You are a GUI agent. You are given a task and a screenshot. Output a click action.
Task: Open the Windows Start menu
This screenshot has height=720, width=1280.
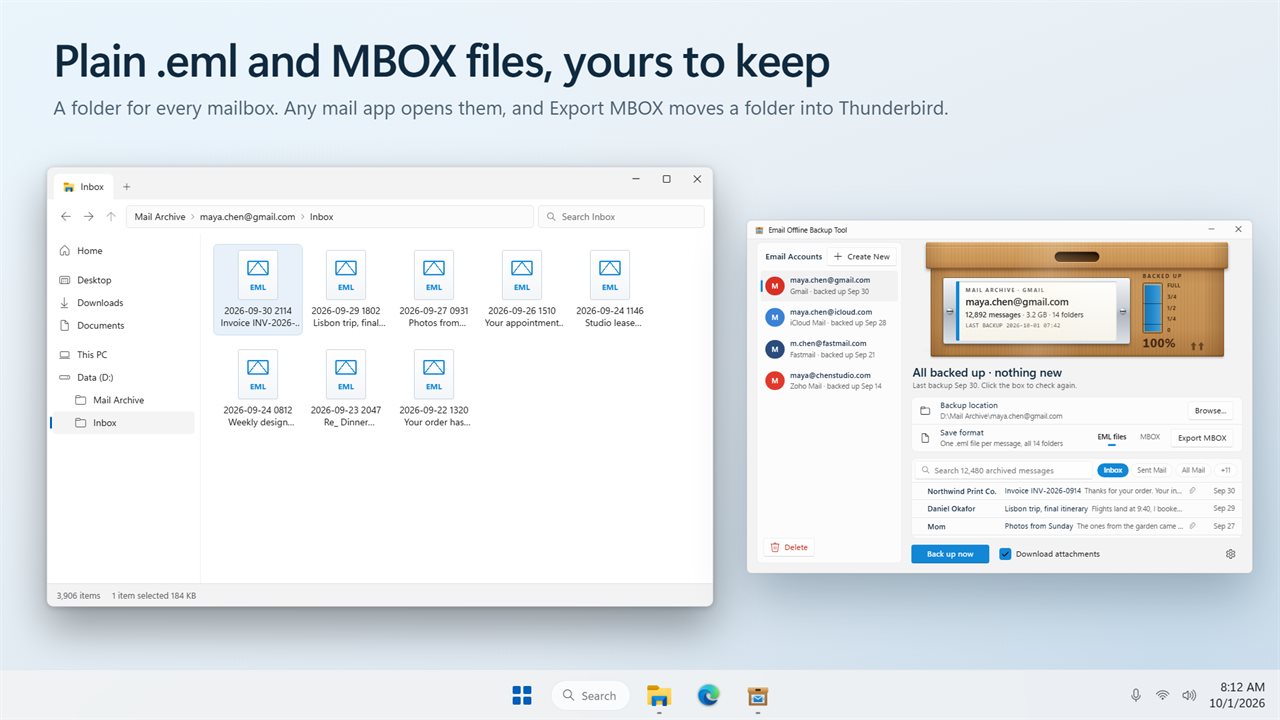click(x=521, y=695)
